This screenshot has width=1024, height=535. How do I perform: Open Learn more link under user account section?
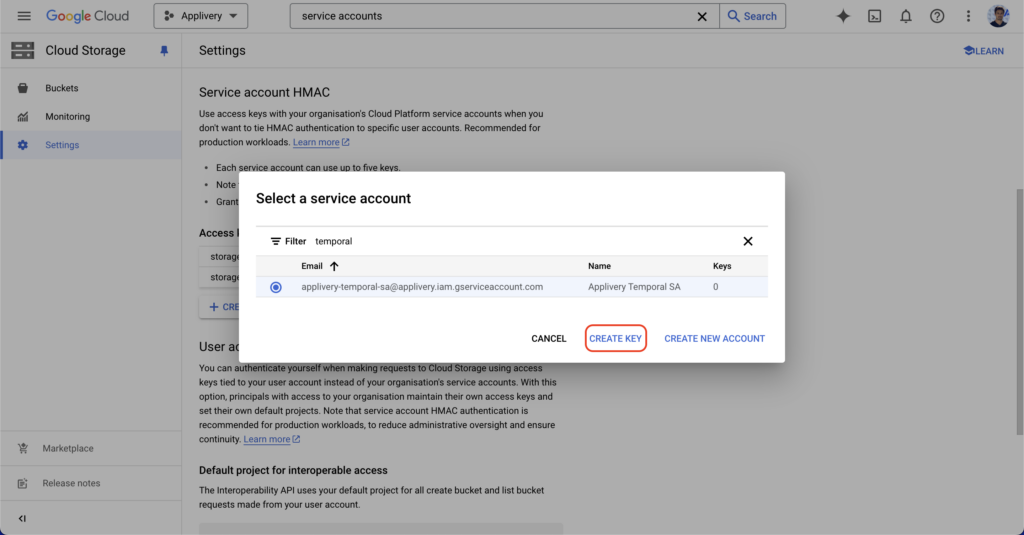coord(272,440)
